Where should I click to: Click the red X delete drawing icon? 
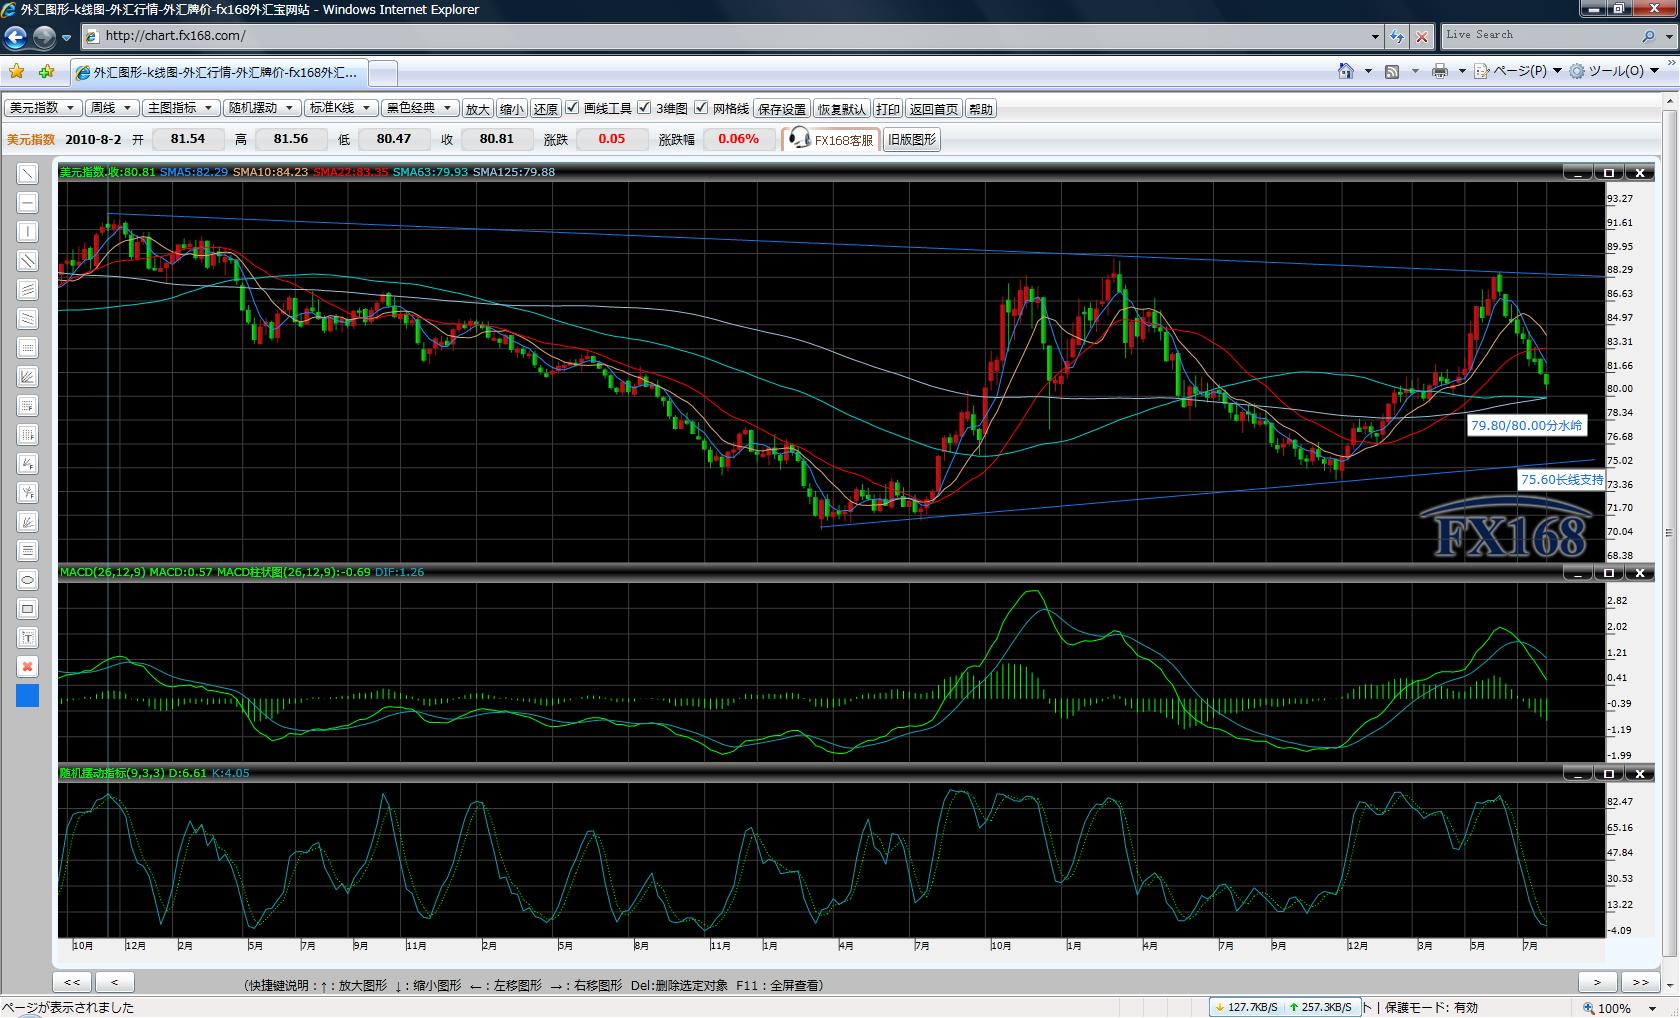click(x=28, y=667)
